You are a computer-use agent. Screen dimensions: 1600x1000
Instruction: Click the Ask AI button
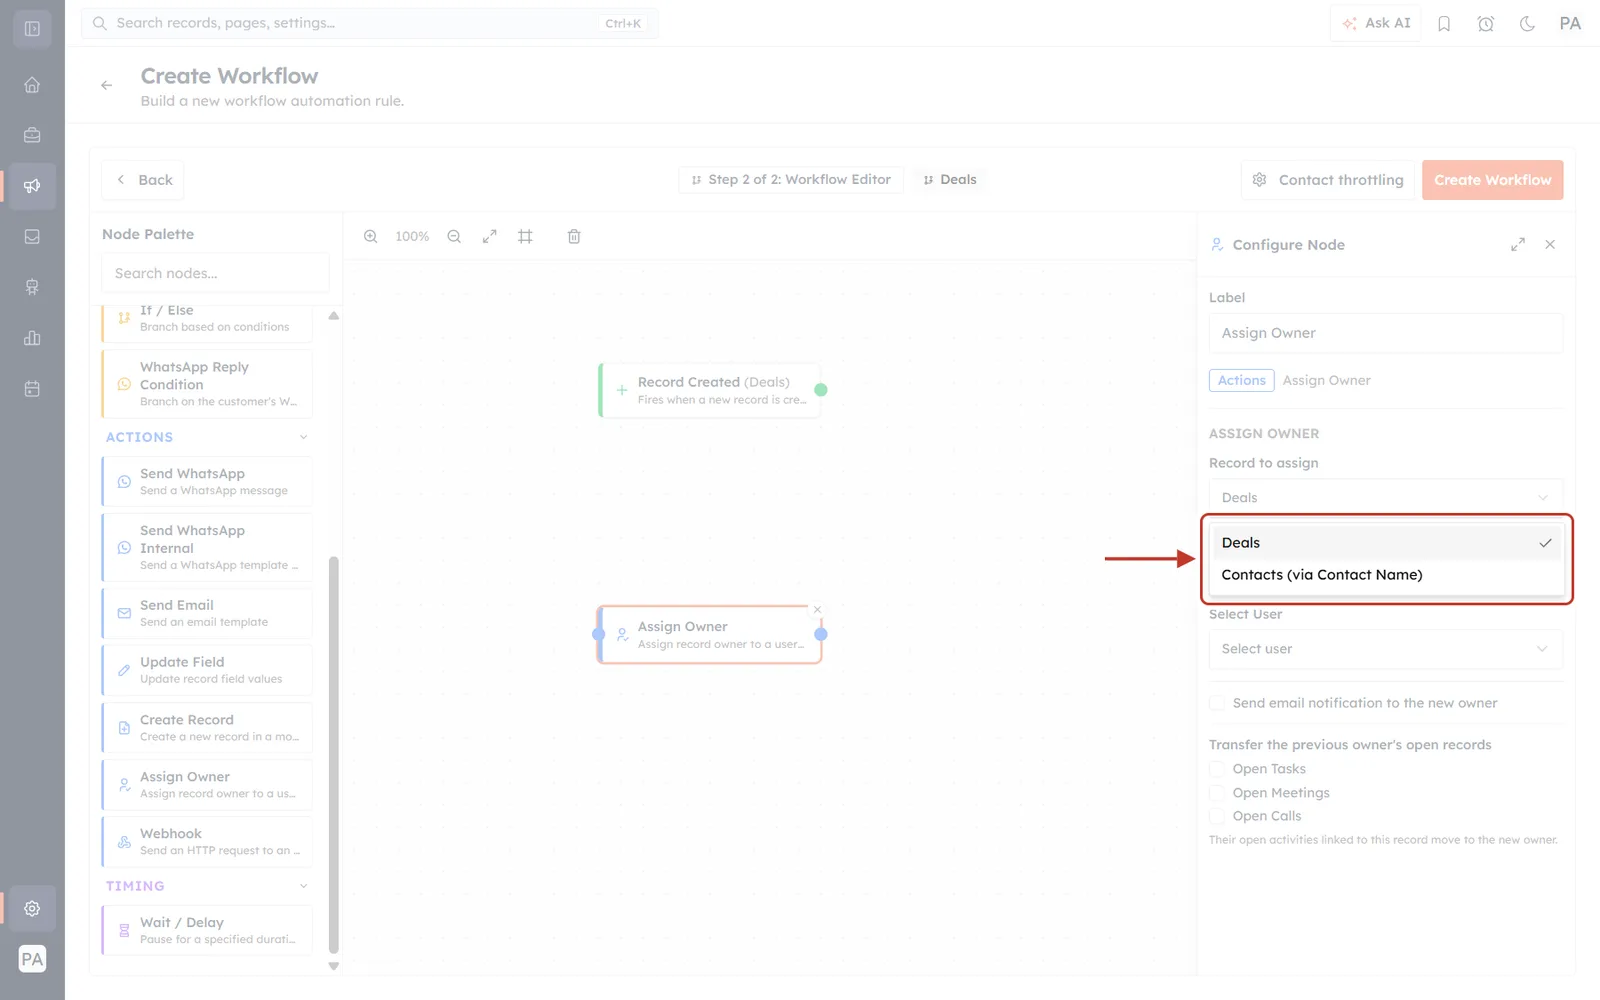[x=1376, y=23]
